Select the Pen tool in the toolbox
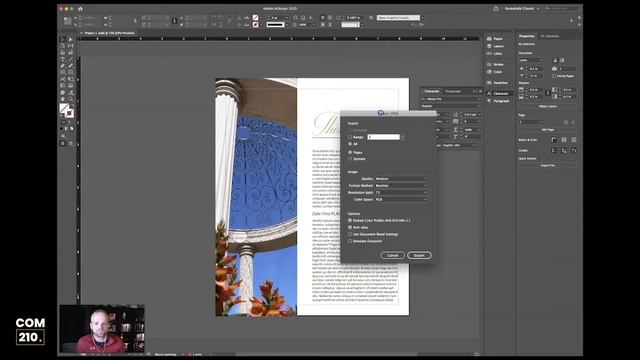 click(62, 66)
